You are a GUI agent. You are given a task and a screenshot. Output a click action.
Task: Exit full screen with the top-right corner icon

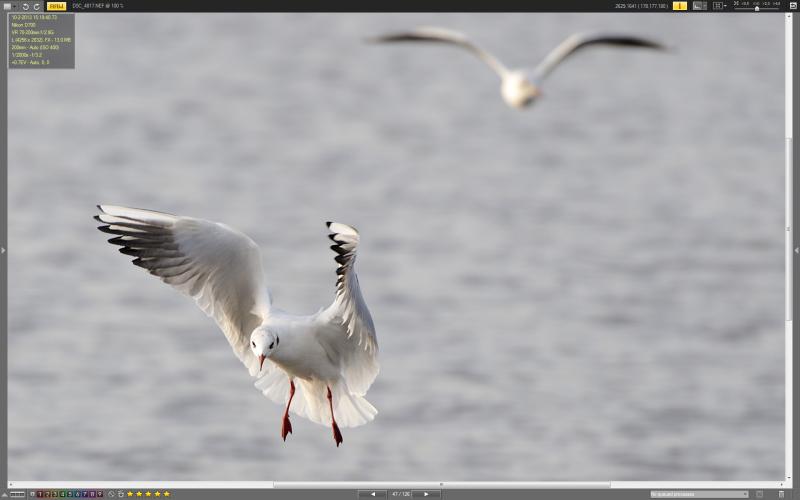tap(793, 6)
